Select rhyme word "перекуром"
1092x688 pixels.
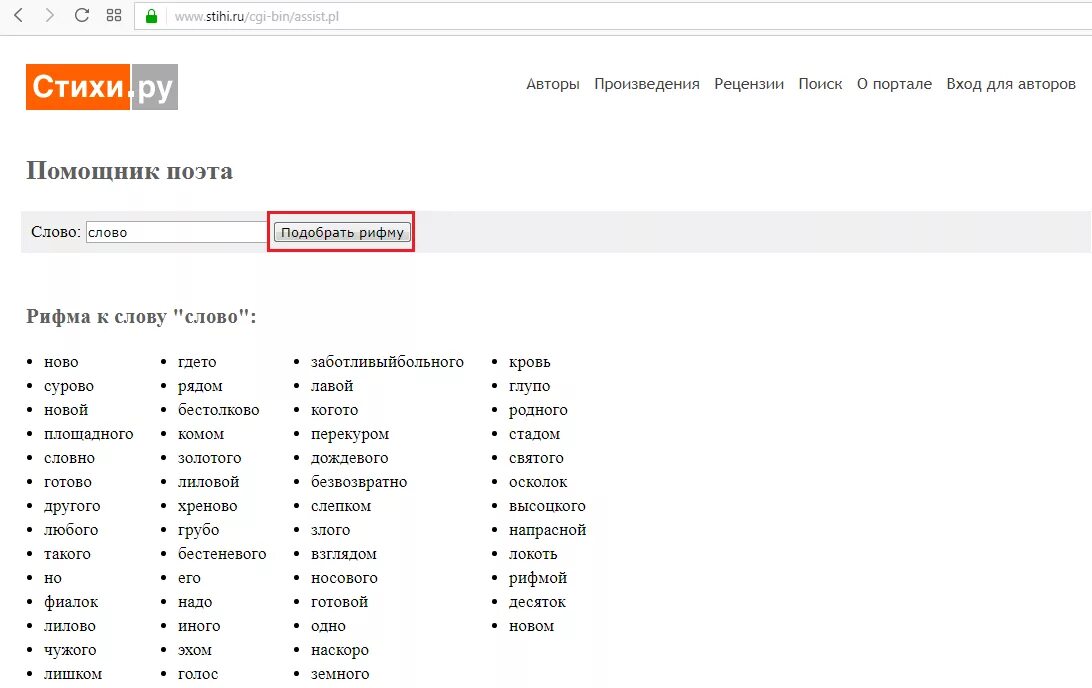(350, 434)
